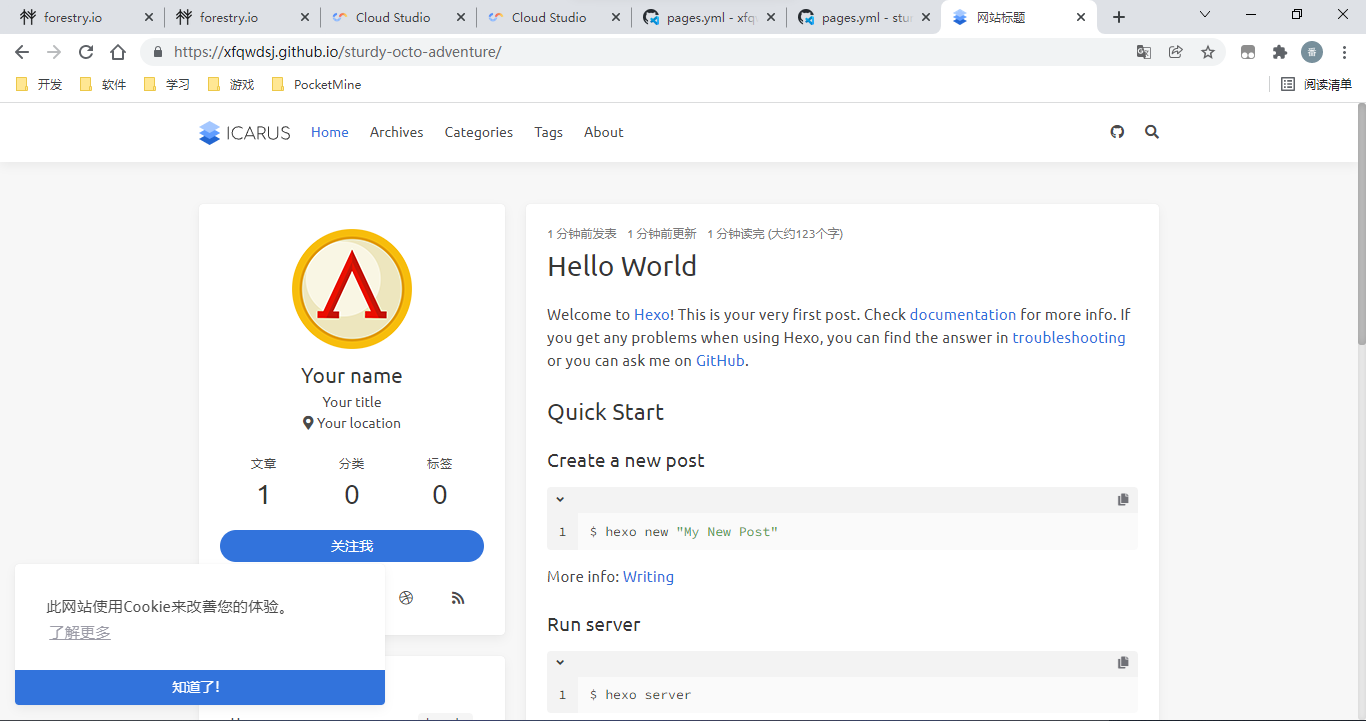Bookmark this page with the star icon

click(1208, 52)
